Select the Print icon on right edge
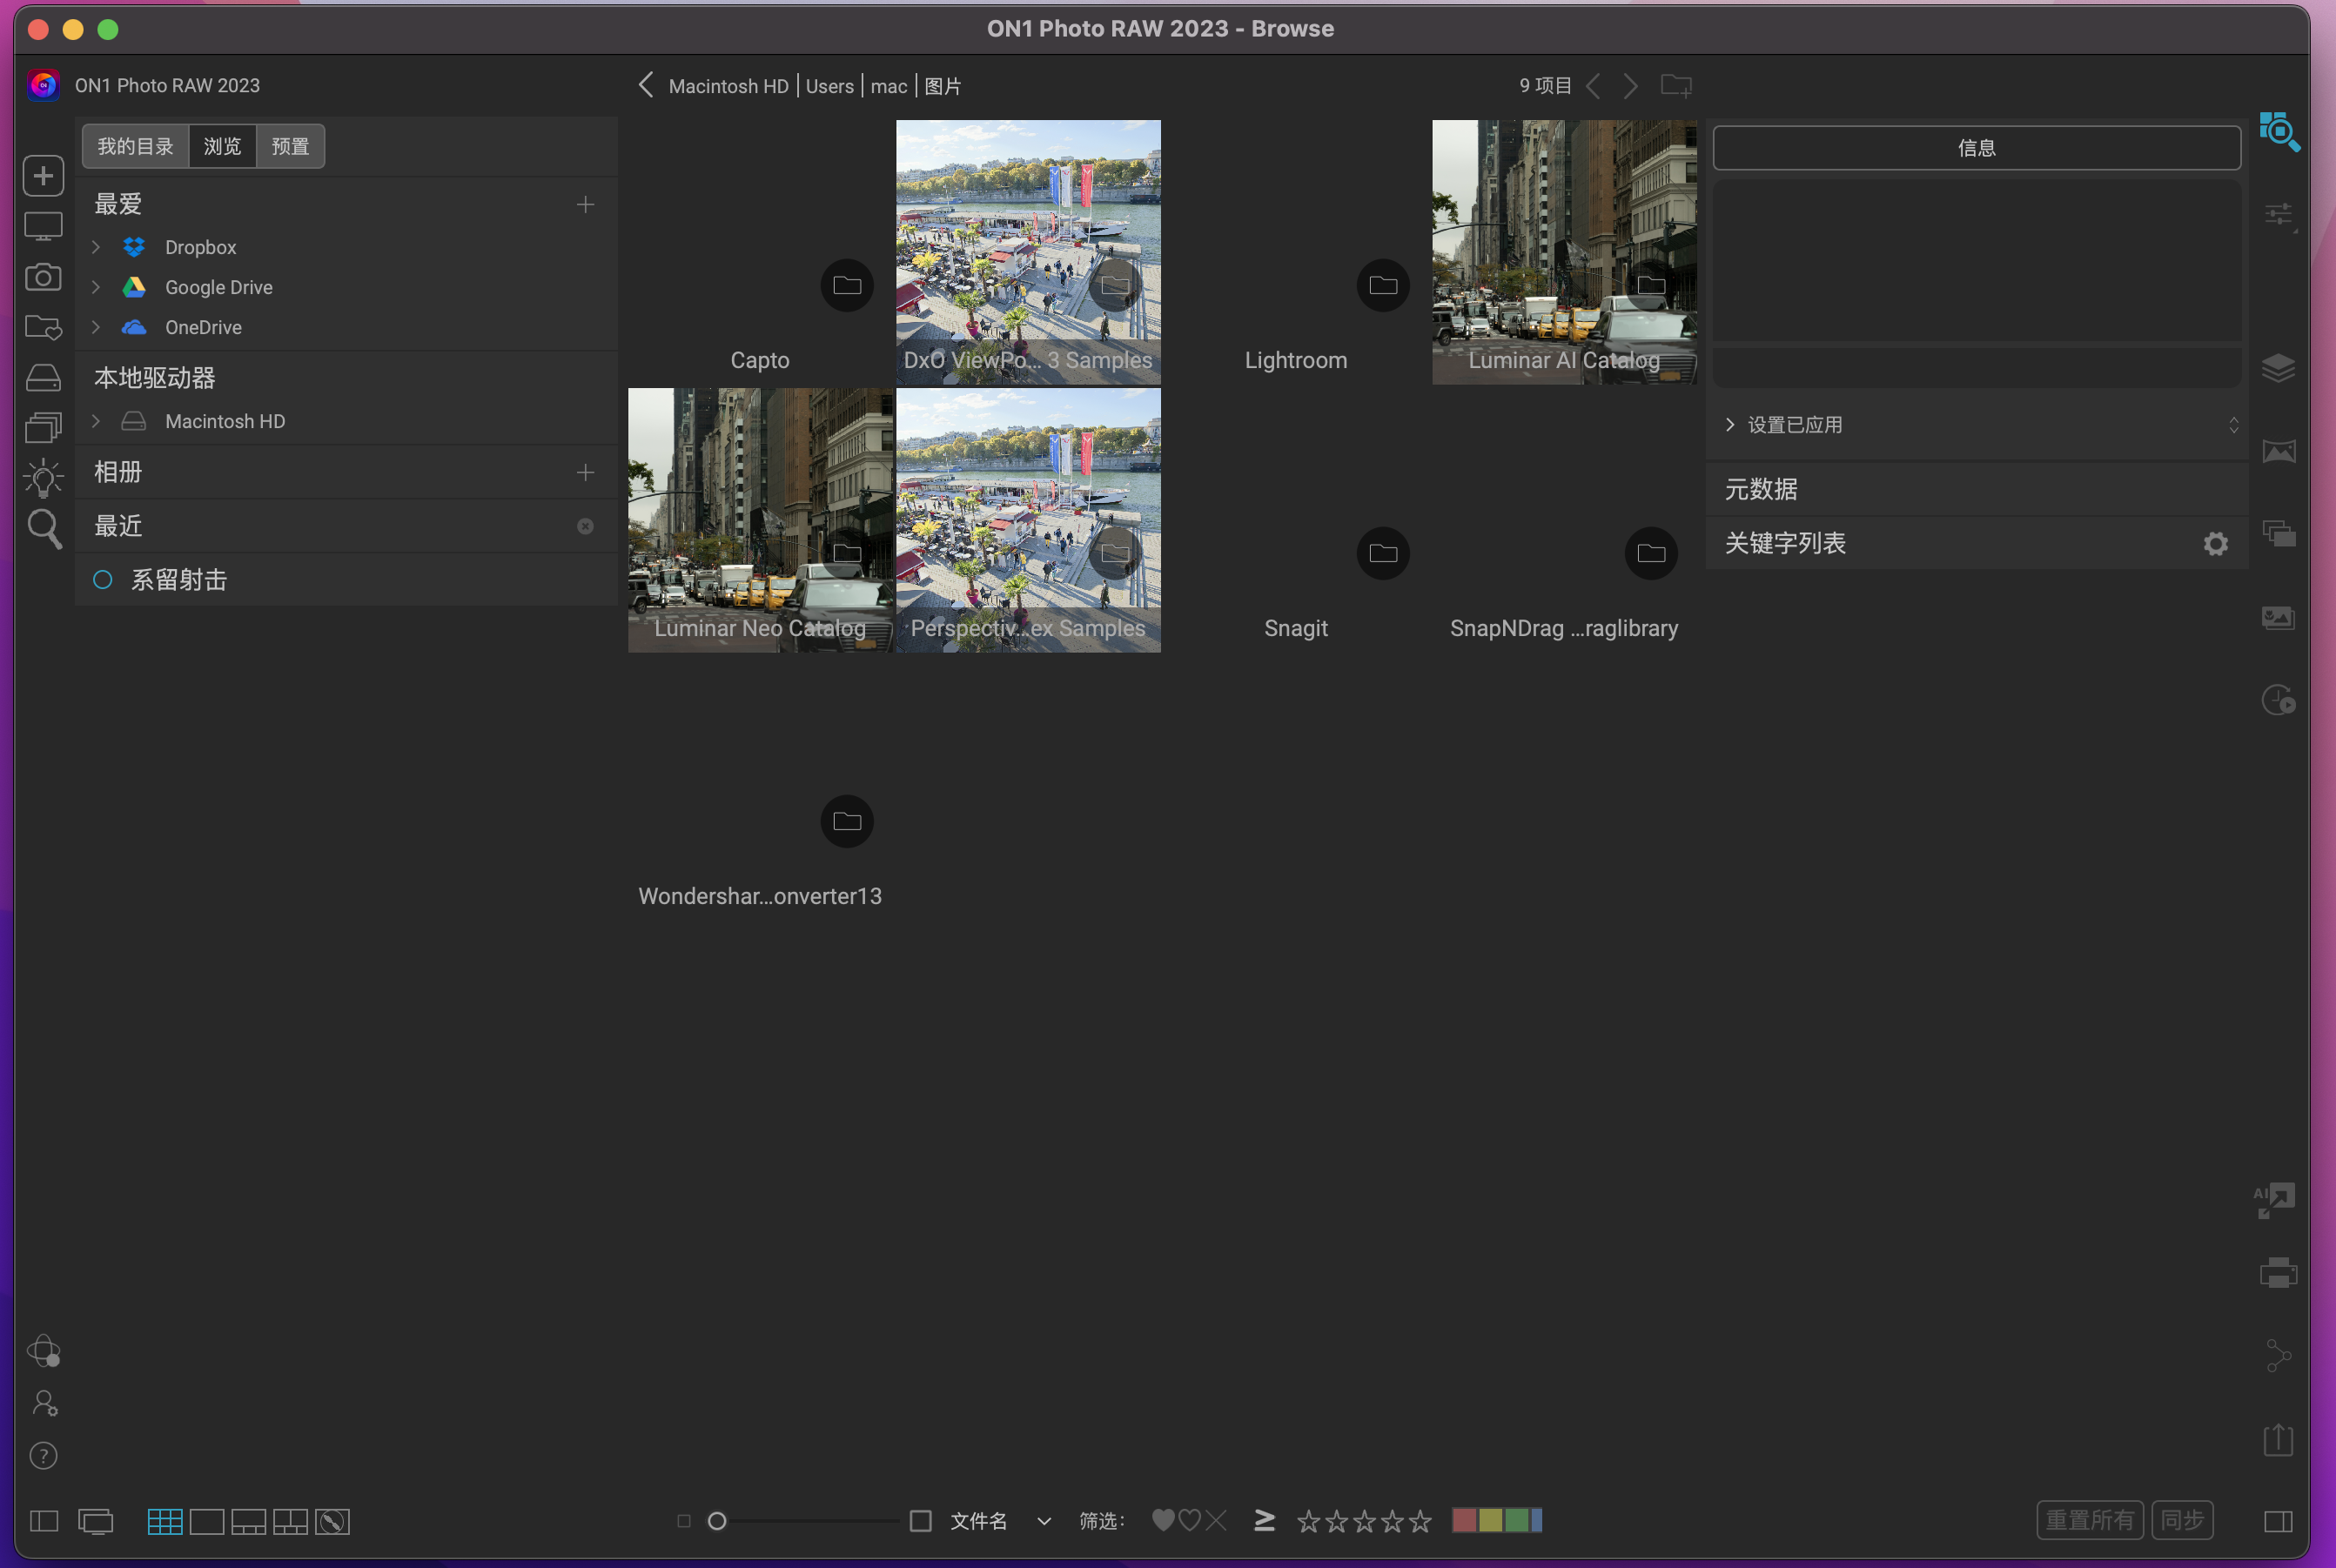This screenshot has height=1568, width=2336. click(x=2279, y=1272)
